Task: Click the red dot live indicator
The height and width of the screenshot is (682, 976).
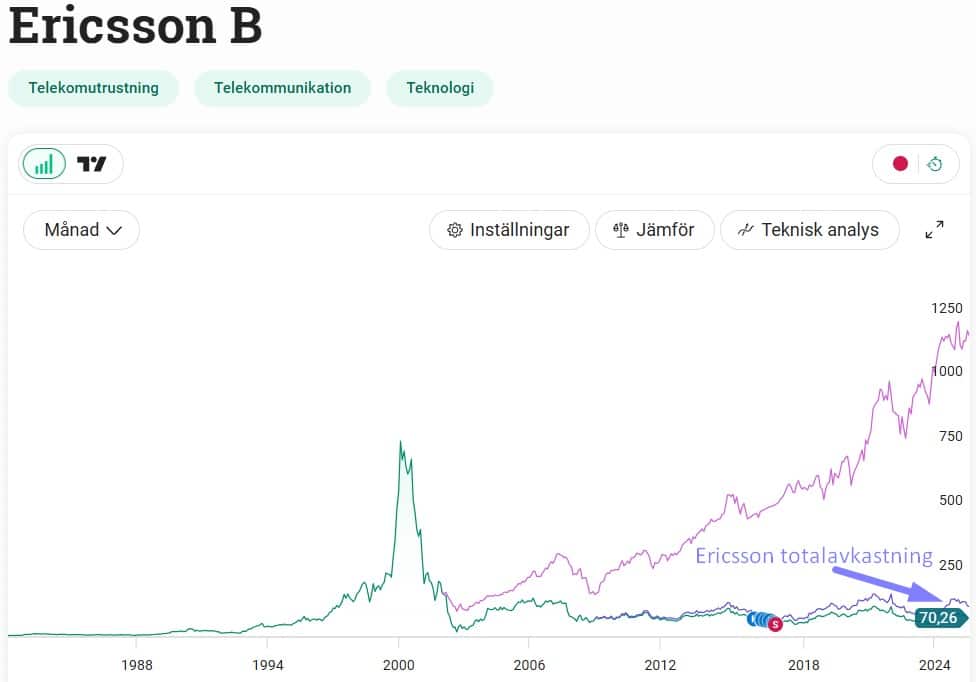Action: (899, 164)
